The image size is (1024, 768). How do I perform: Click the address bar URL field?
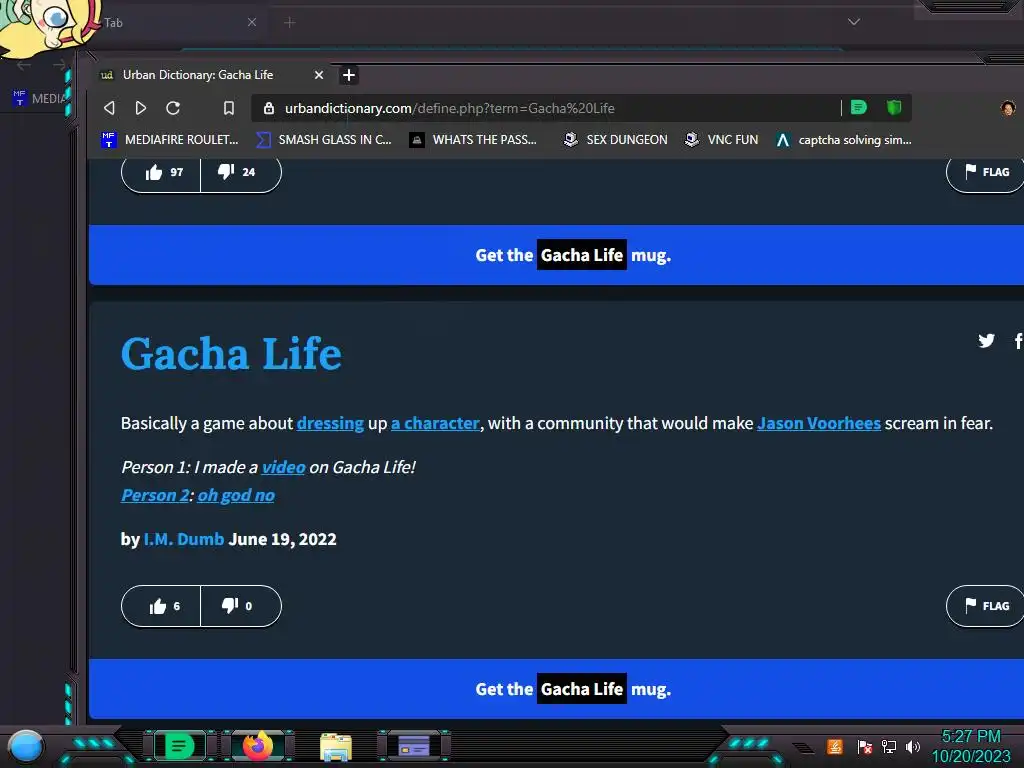coord(545,108)
